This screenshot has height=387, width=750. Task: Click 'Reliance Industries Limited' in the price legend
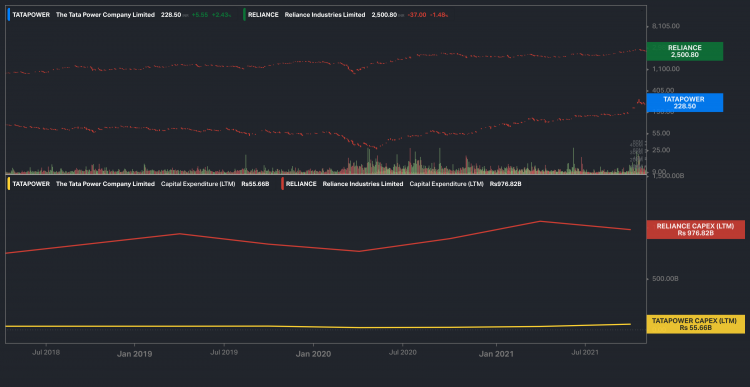tap(325, 15)
